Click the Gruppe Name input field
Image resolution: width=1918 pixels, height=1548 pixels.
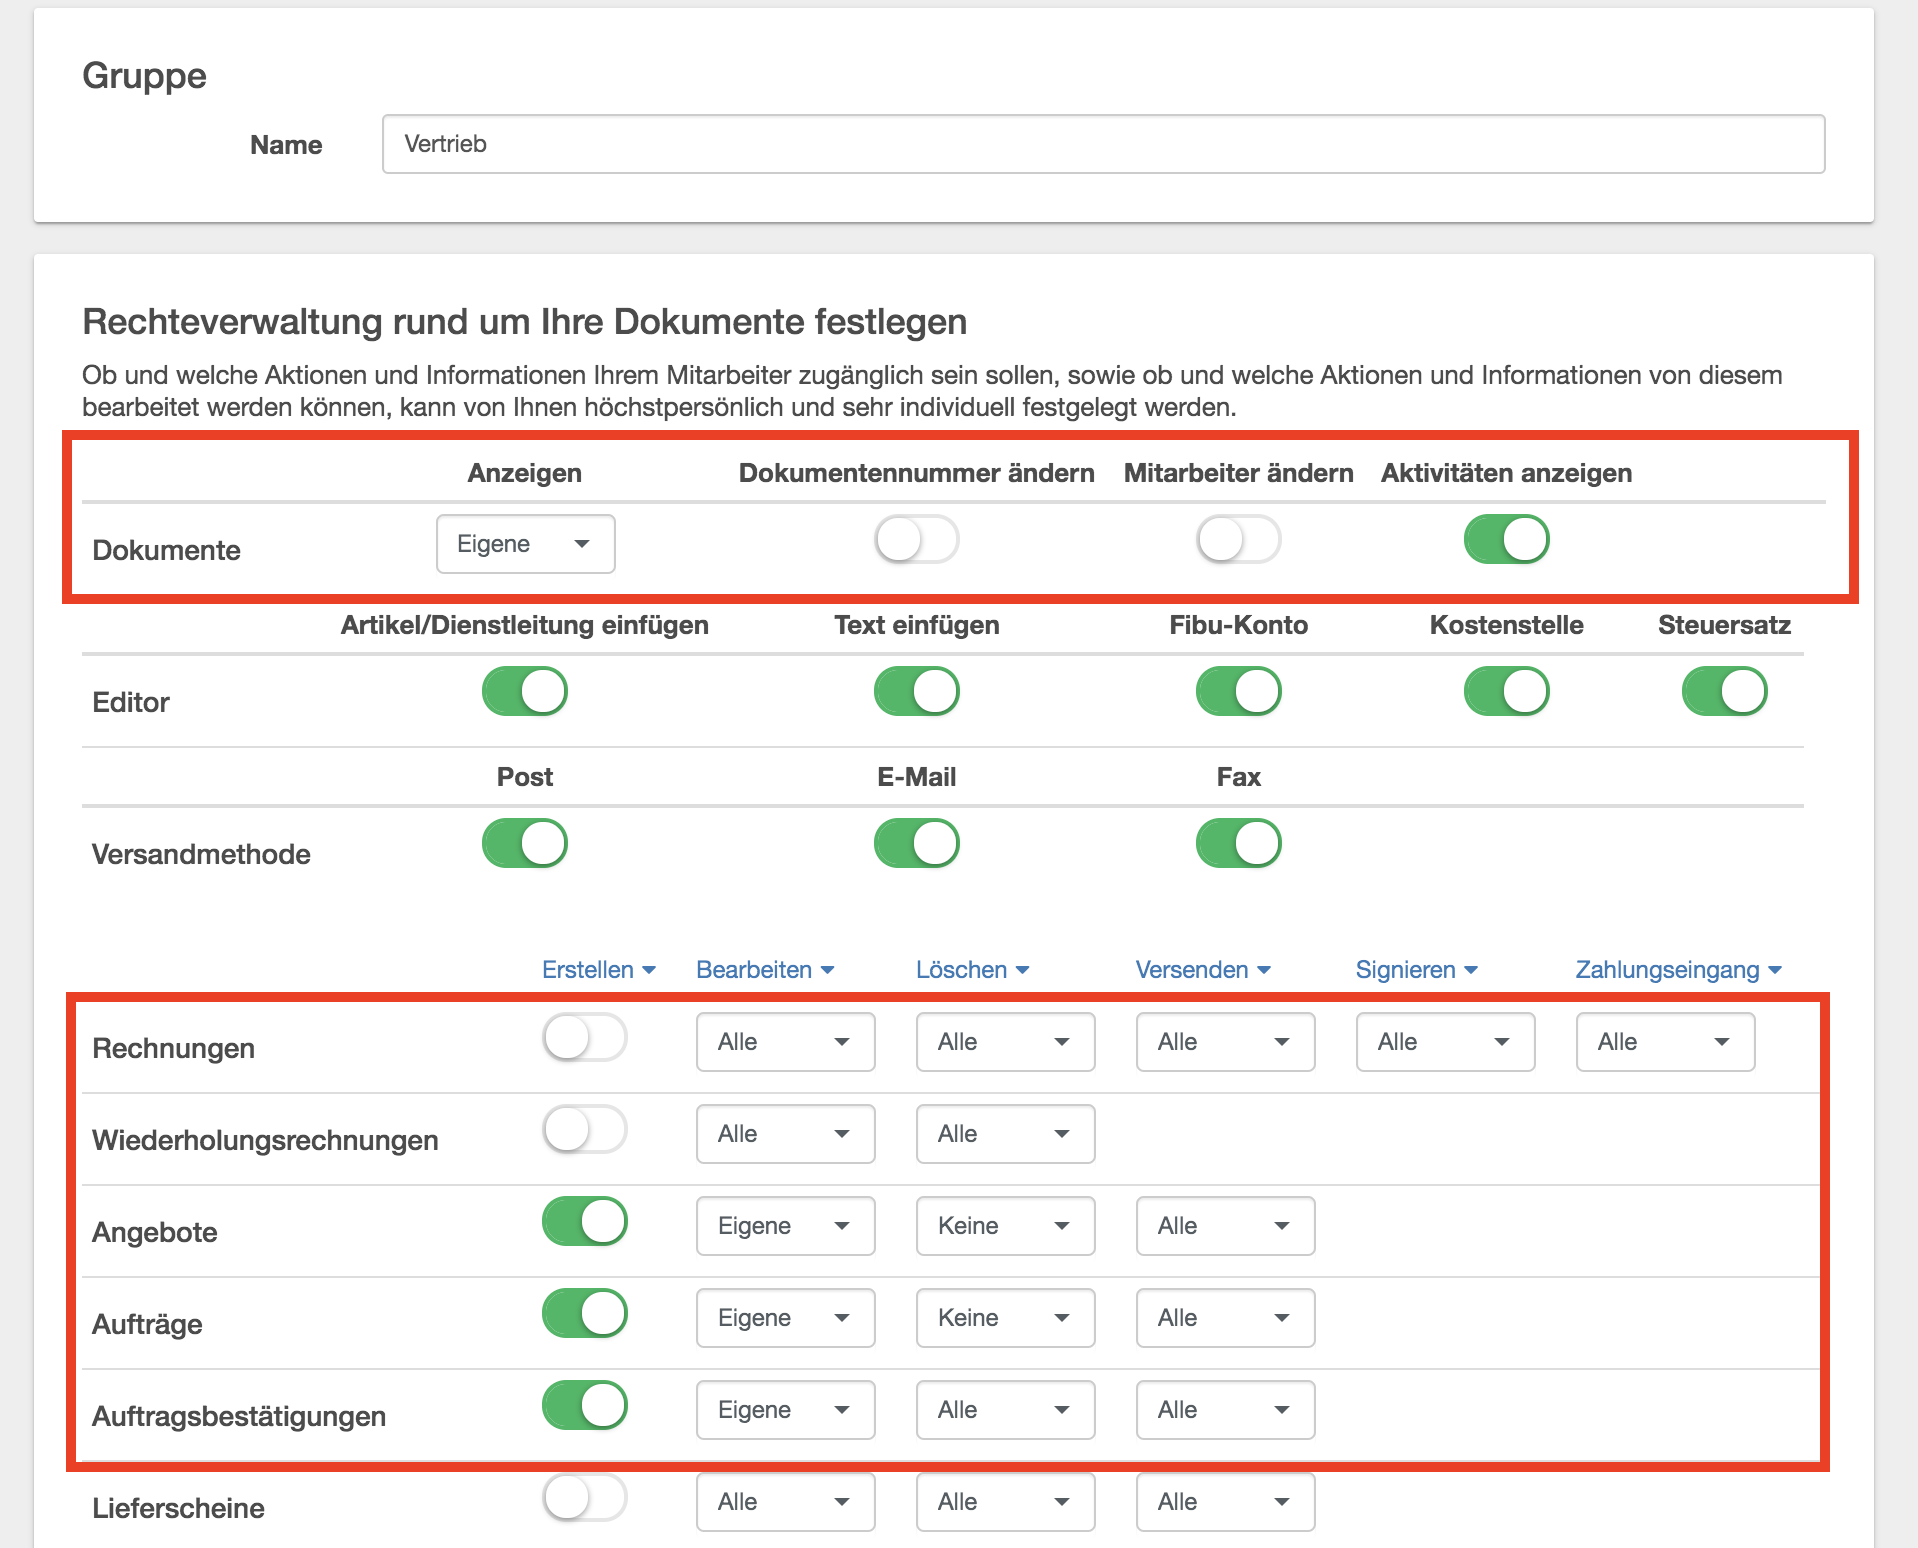[1102, 144]
